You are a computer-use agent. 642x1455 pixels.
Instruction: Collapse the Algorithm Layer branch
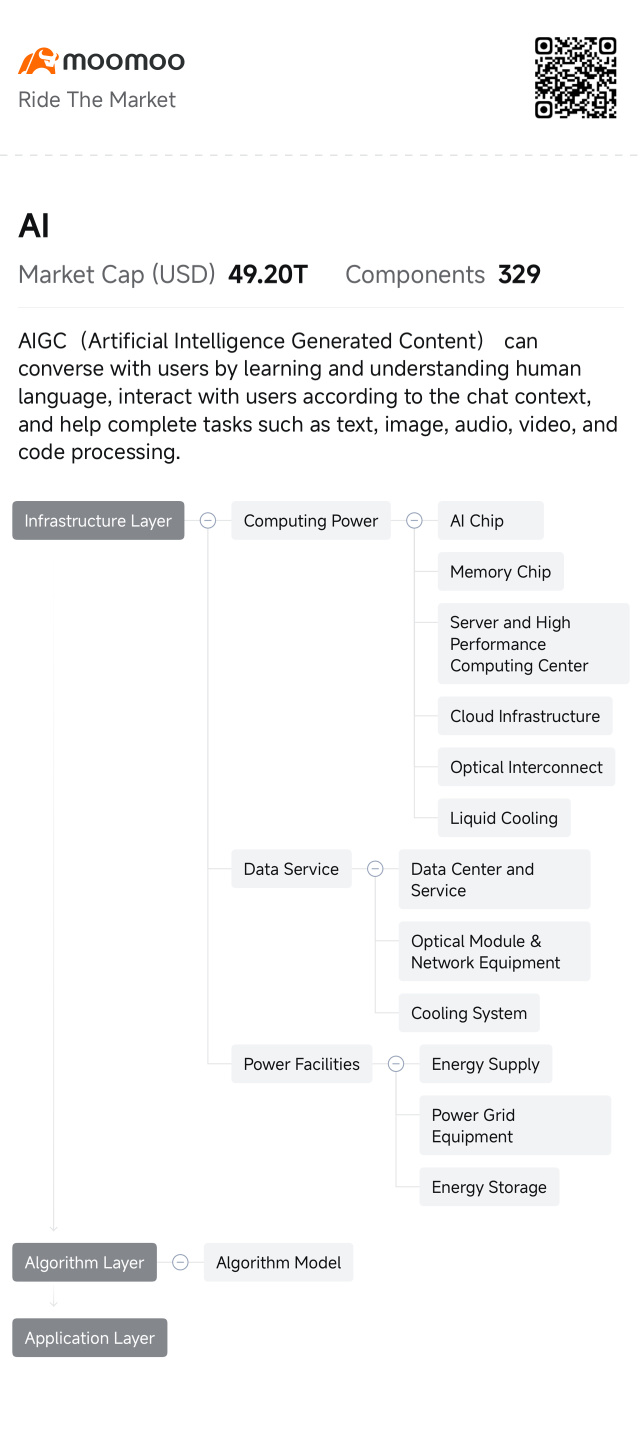coord(180,1263)
